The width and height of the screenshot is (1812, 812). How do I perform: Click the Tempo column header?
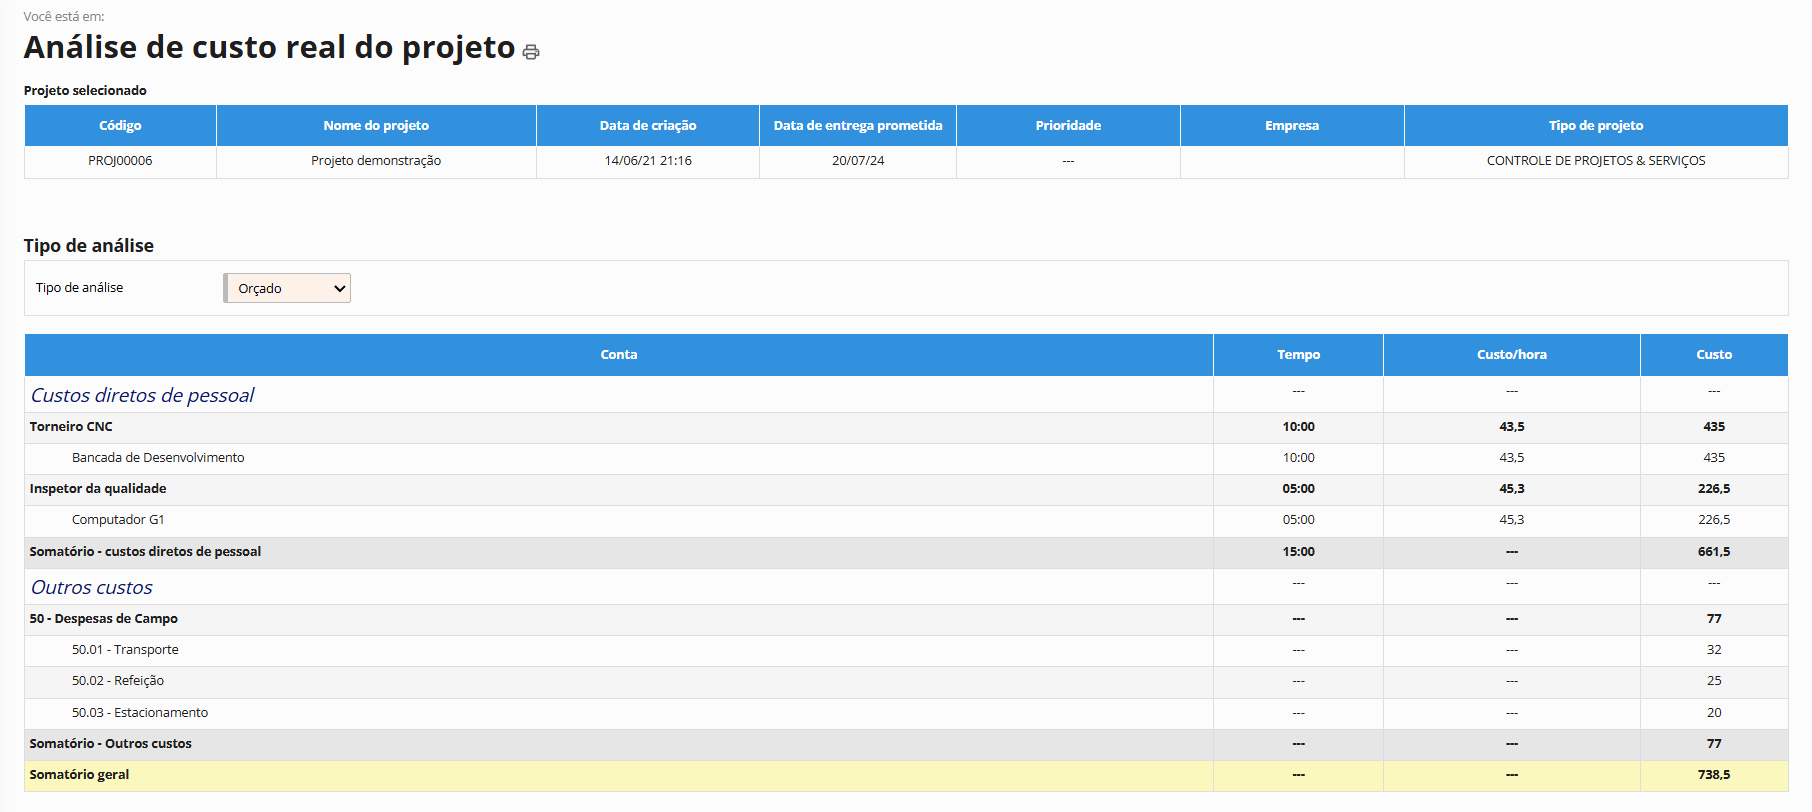(1298, 355)
